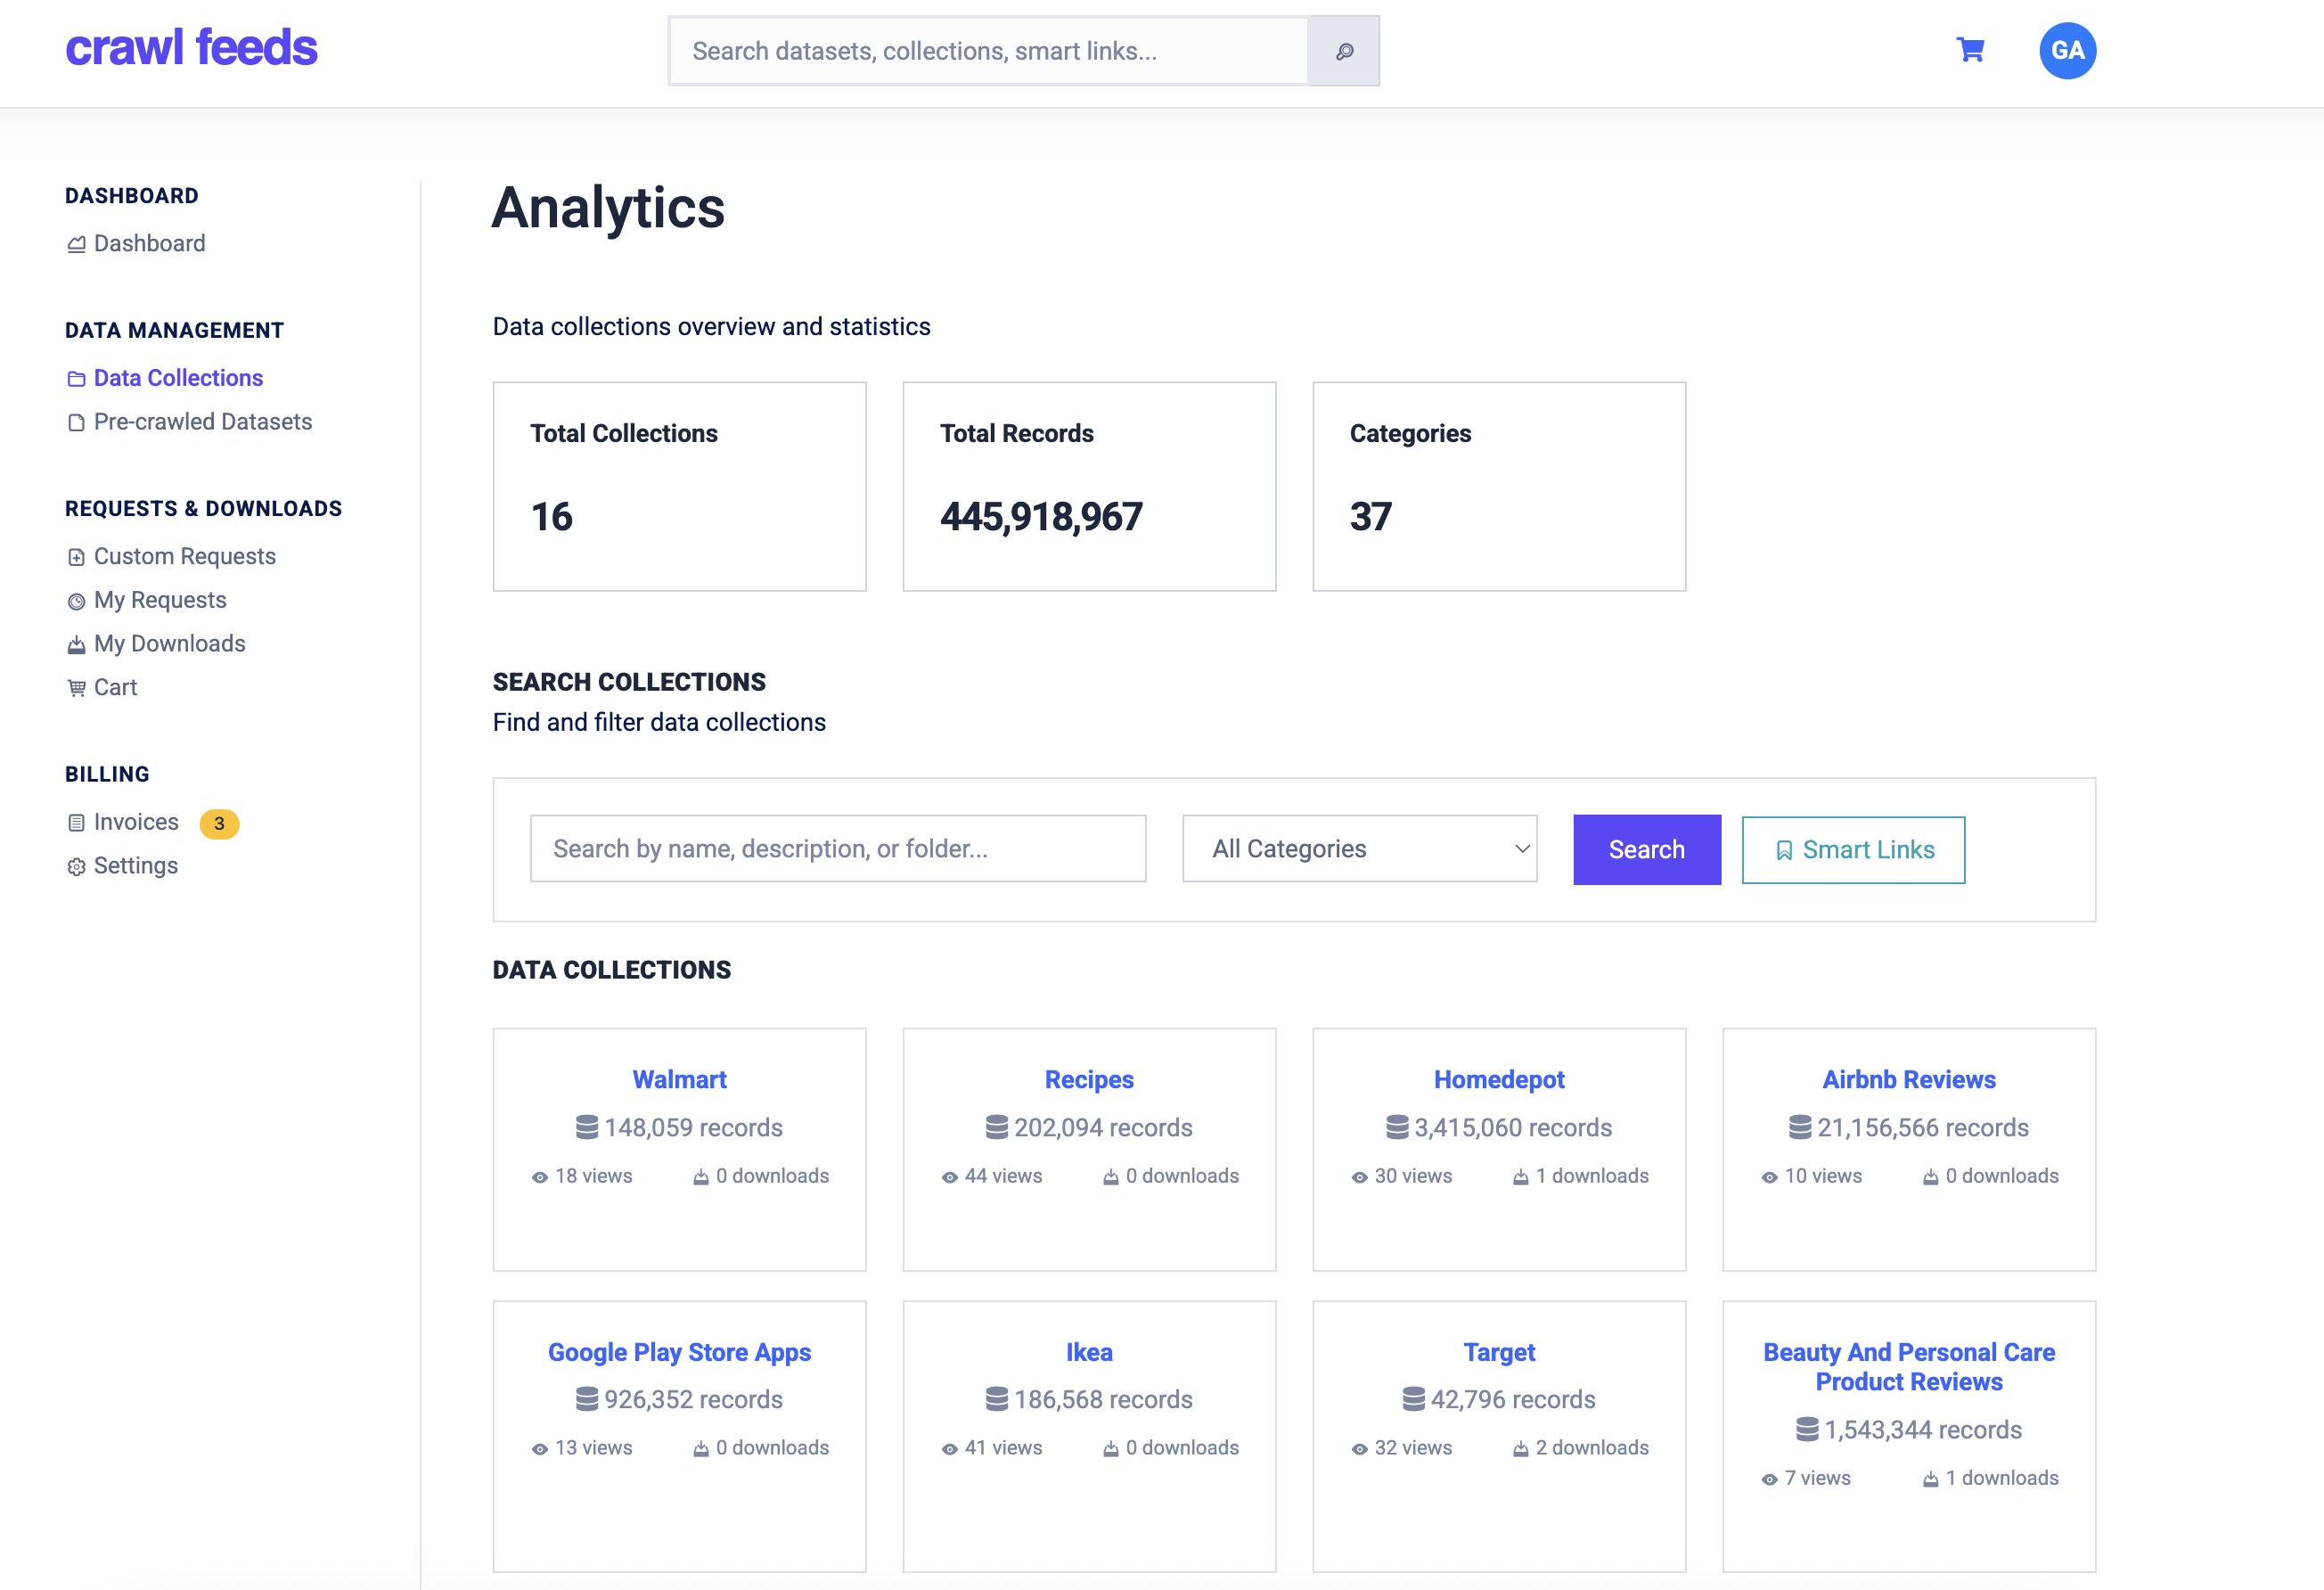Screen dimensions: 2324x1590
Task: Click the magnifier icon in the top search bar
Action: point(1344,50)
